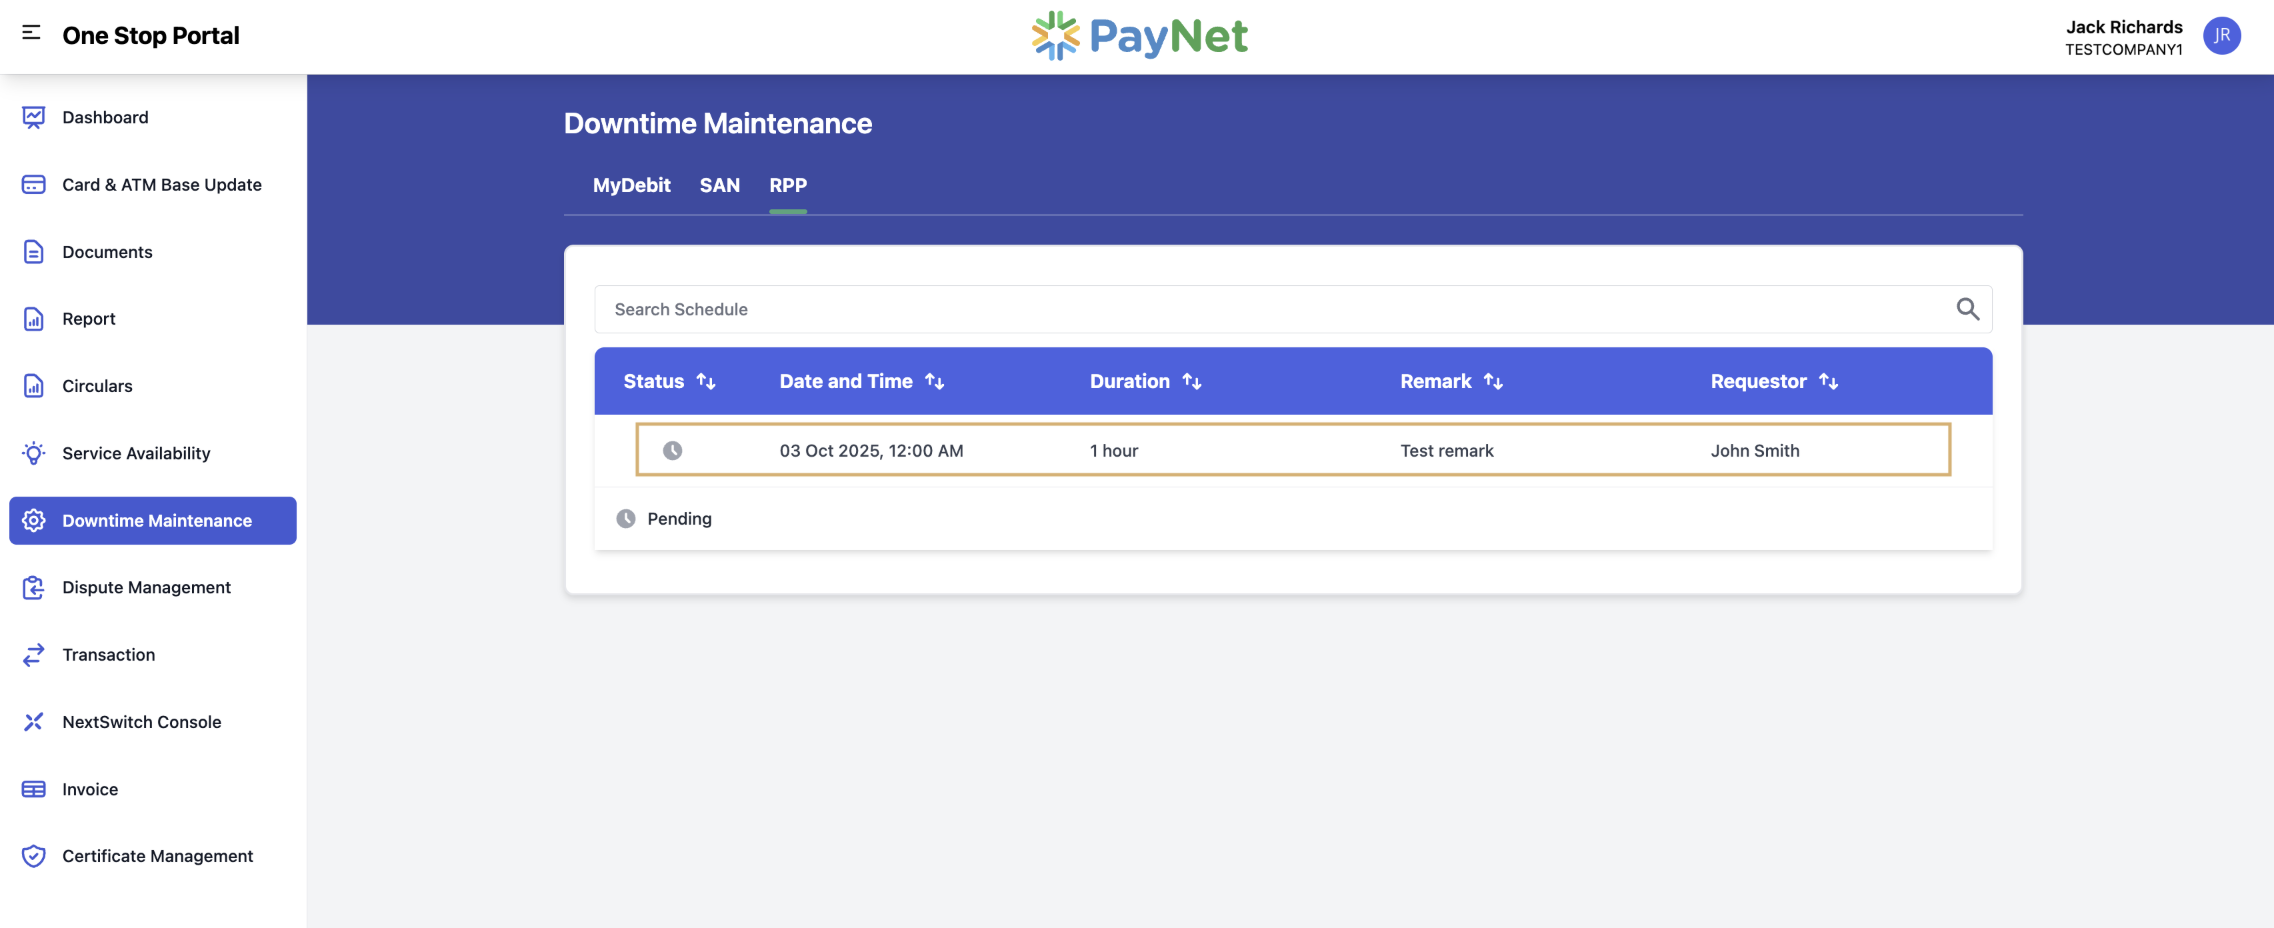This screenshot has height=928, width=2274.
Task: Click the Transaction arrows icon
Action: [33, 655]
